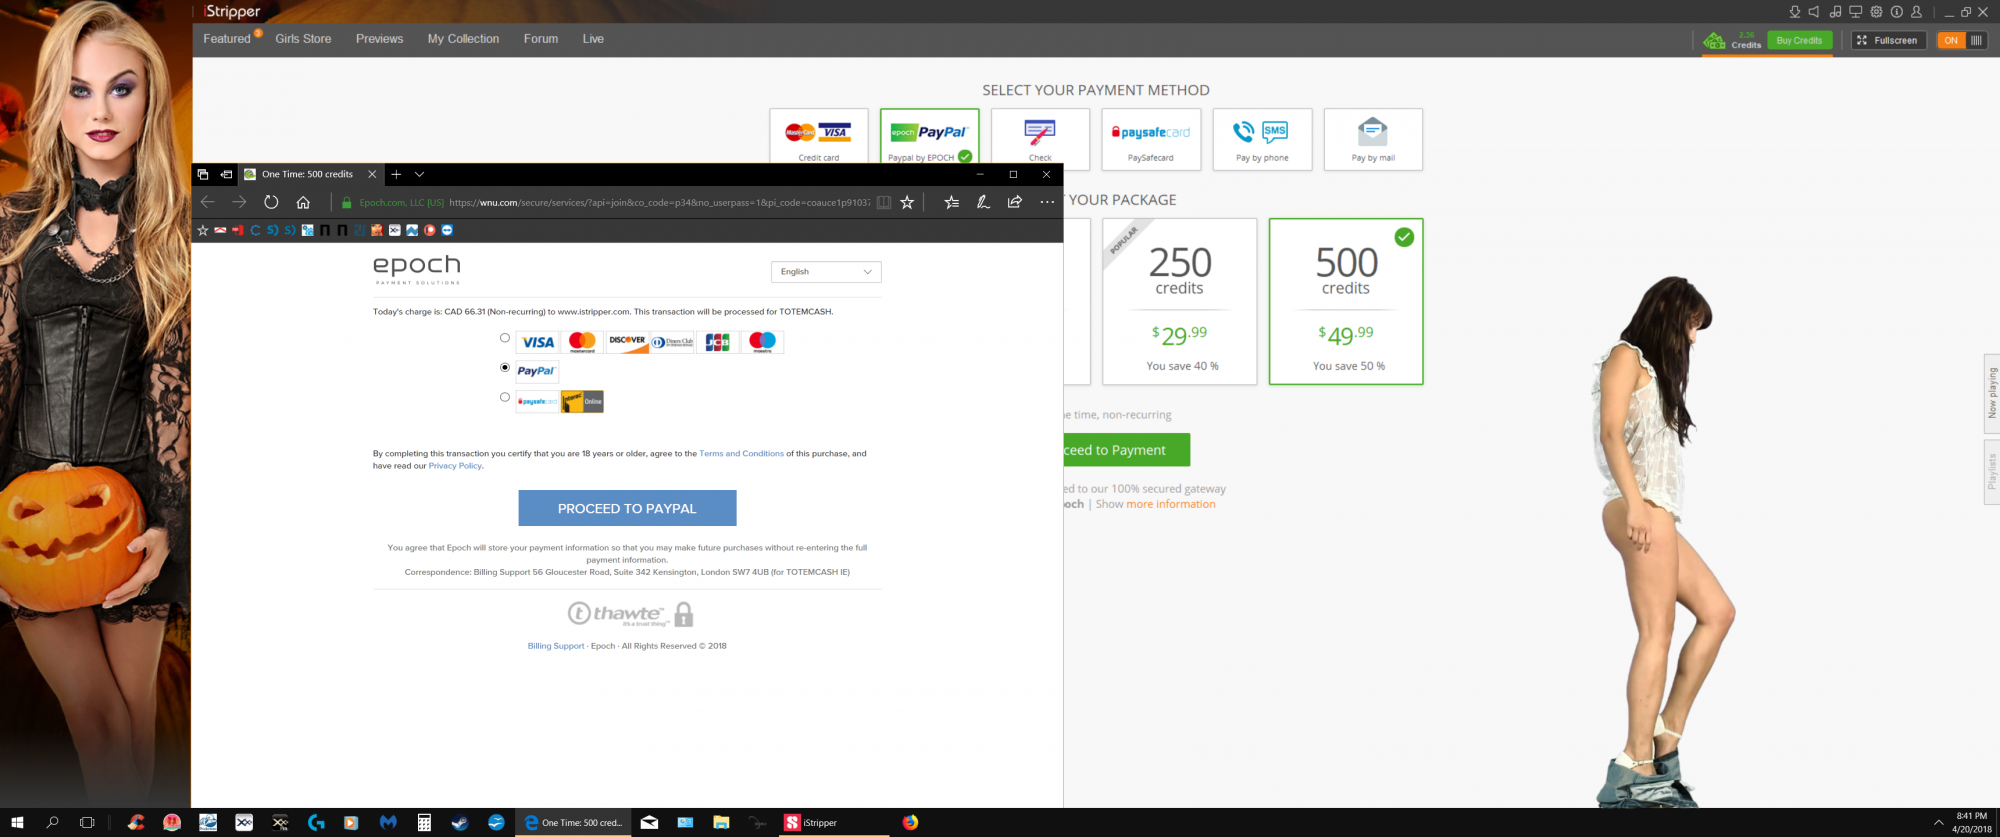
Task: Expand the Now playing side panel
Action: click(1992, 393)
